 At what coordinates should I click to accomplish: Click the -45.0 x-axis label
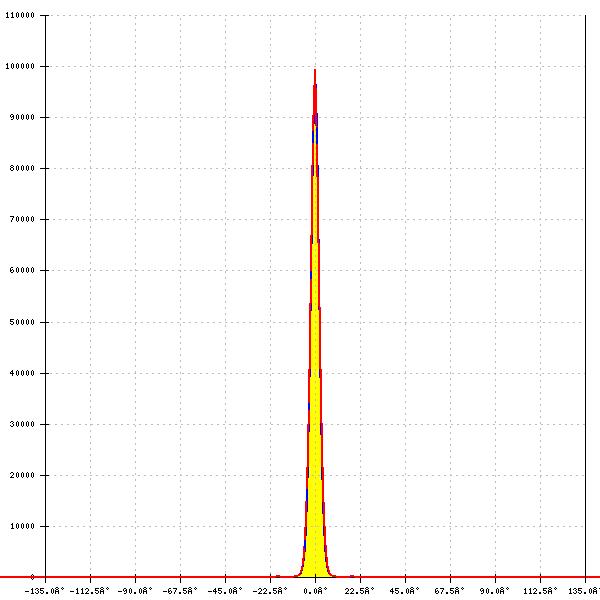225,591
